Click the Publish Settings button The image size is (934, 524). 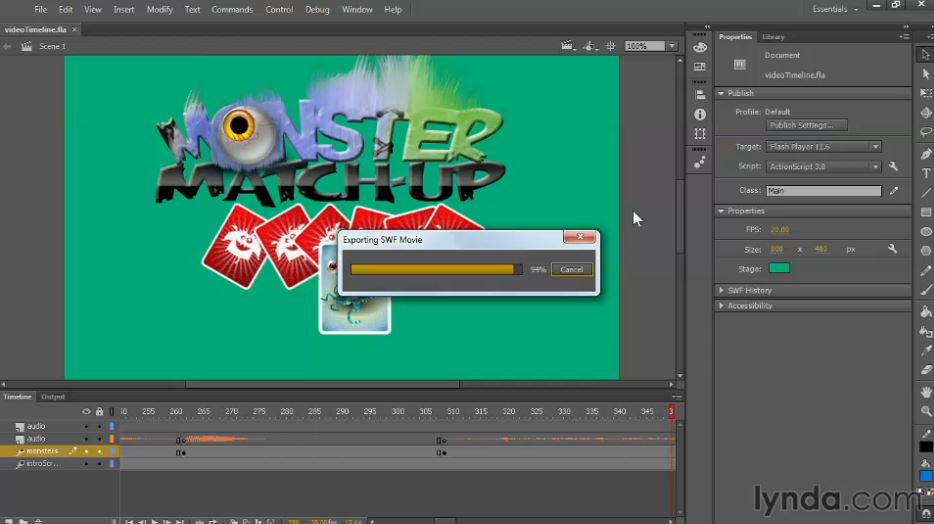tap(807, 125)
